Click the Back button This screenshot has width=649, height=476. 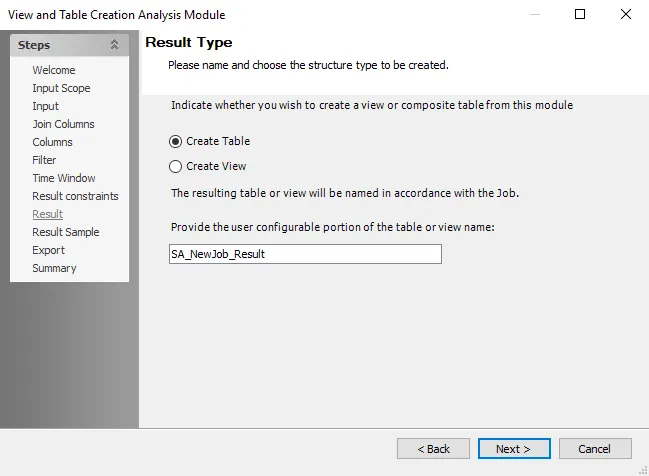click(x=433, y=449)
